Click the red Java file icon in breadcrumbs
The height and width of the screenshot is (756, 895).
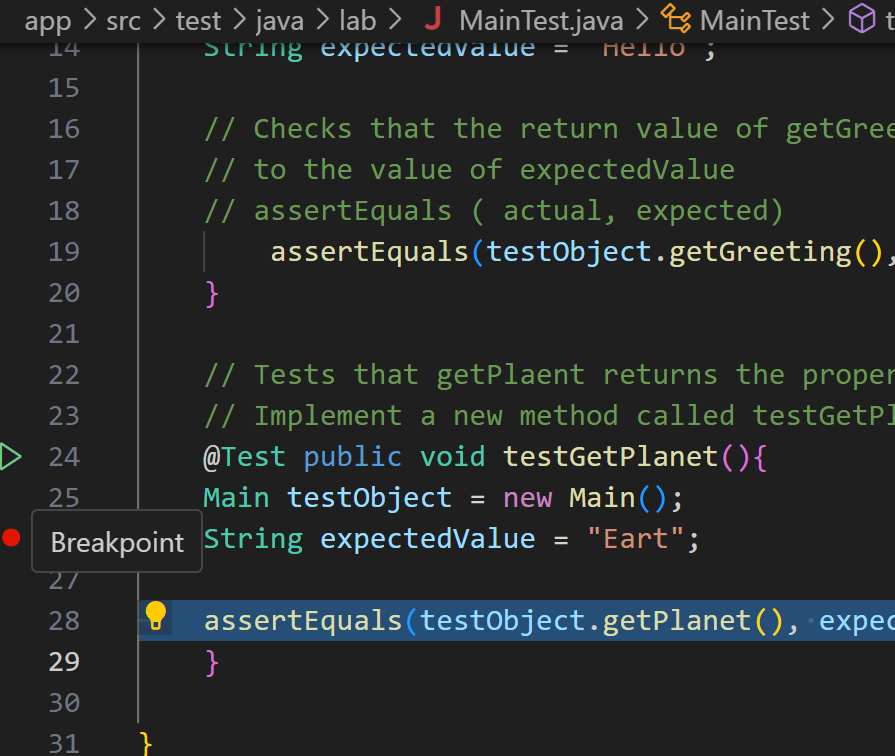coord(433,20)
